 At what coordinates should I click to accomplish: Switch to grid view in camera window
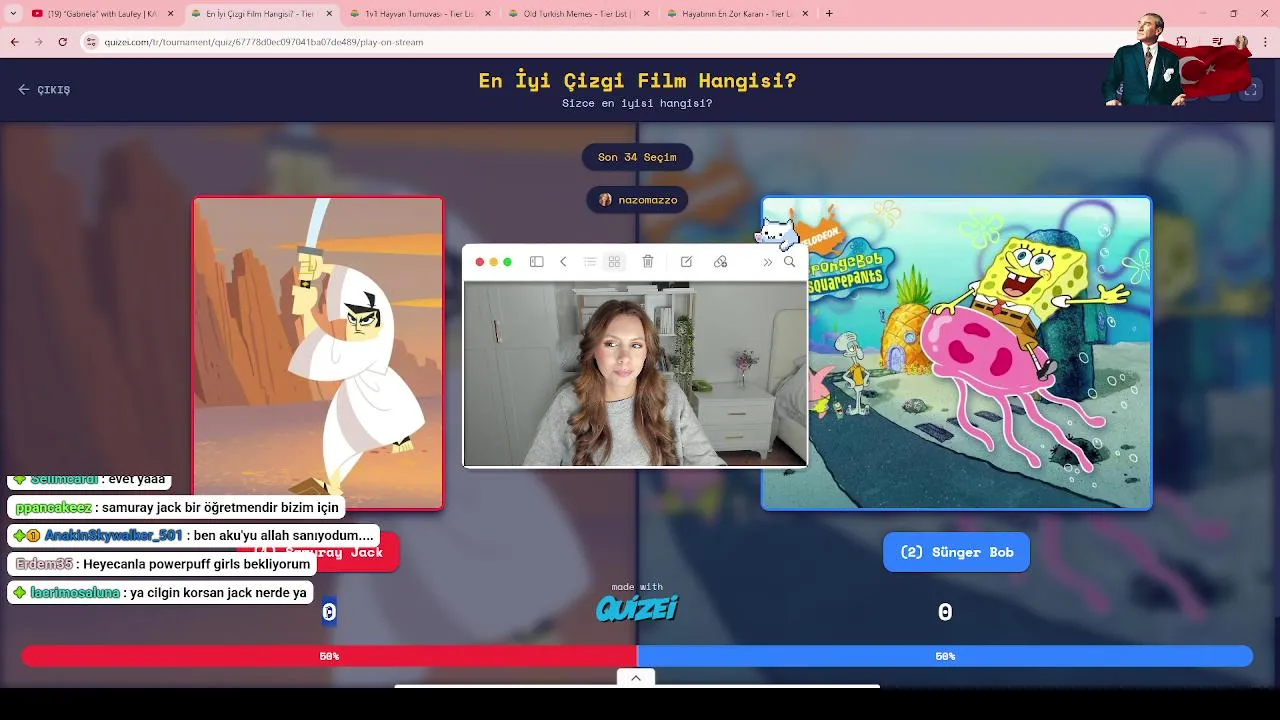(614, 262)
